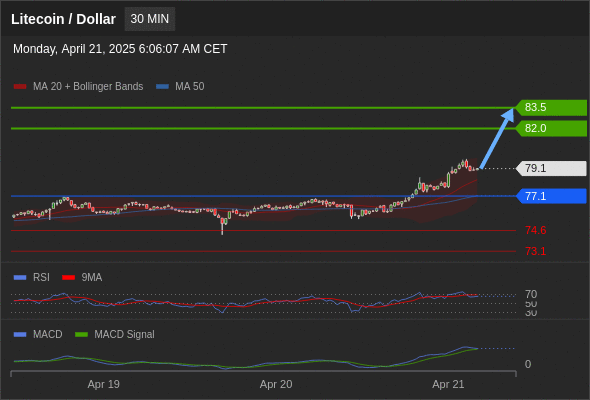Viewport: 590px width, 400px height.
Task: Click the Apr 21 date axis label
Action: click(448, 385)
